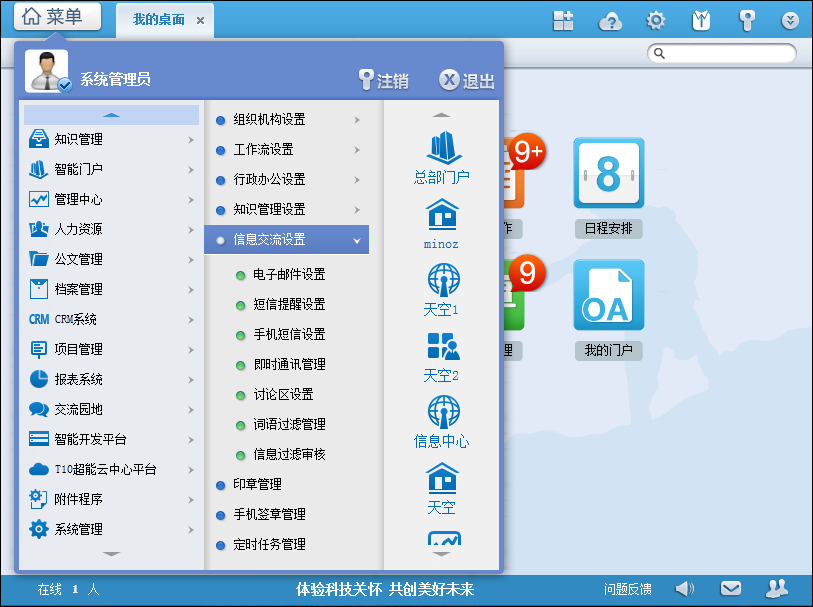Image resolution: width=813 pixels, height=607 pixels.
Task: Open the 我的门户 OA desktop icon
Action: click(x=609, y=294)
